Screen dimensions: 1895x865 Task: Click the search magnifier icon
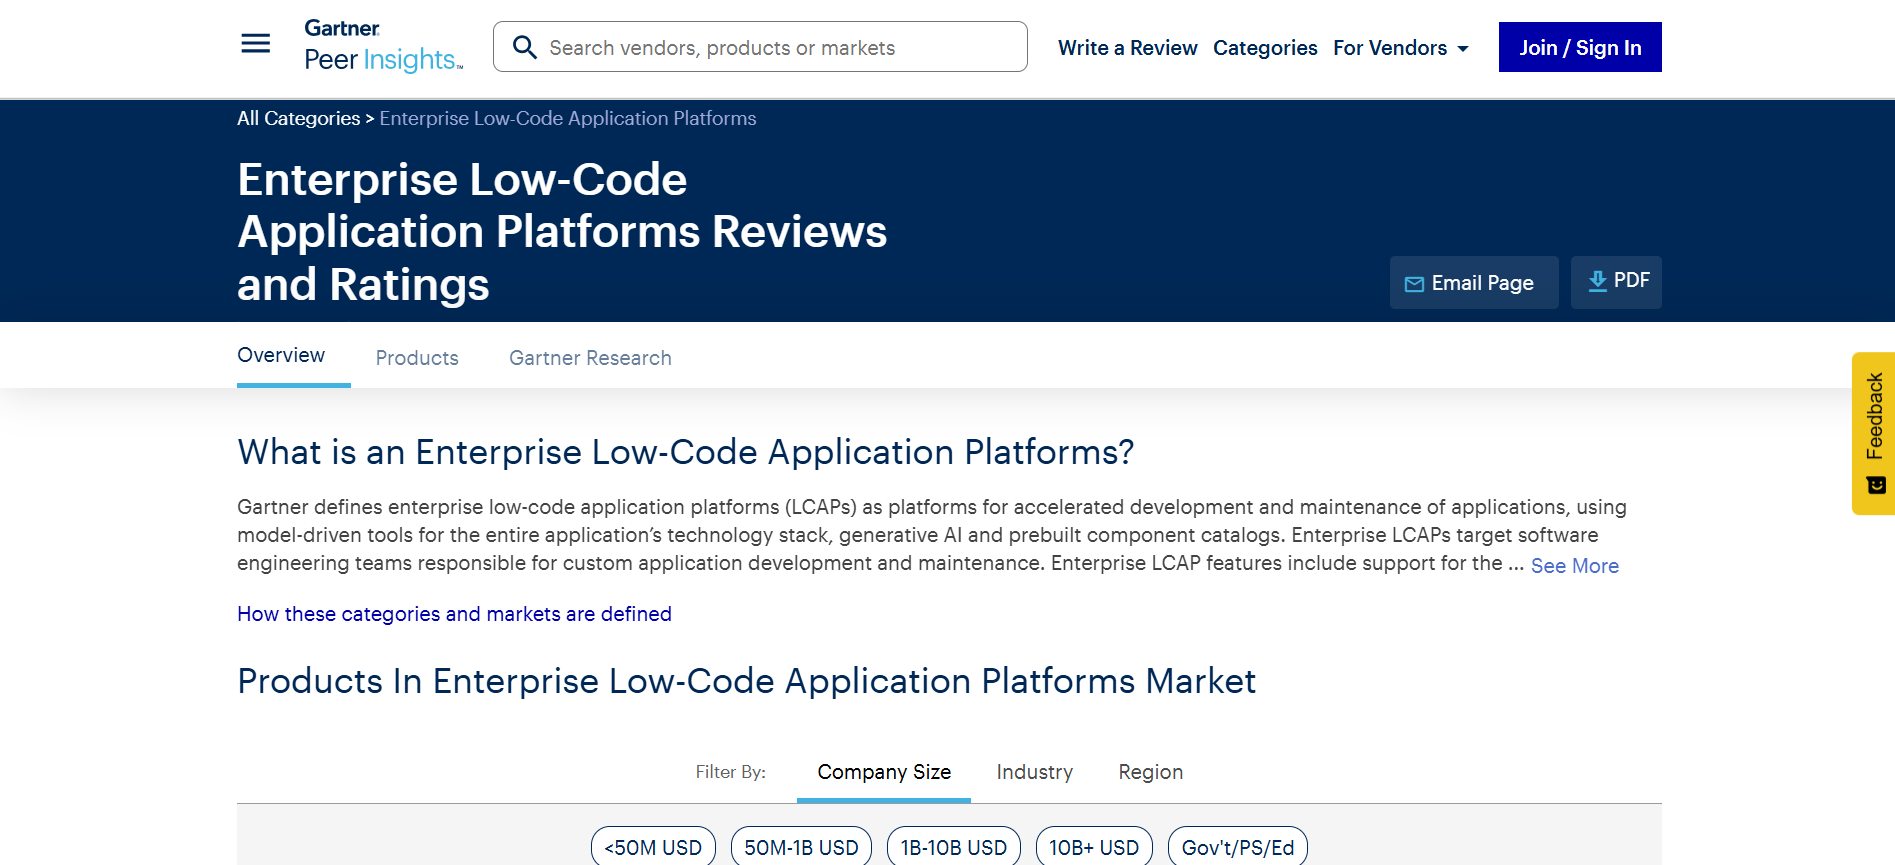(525, 47)
